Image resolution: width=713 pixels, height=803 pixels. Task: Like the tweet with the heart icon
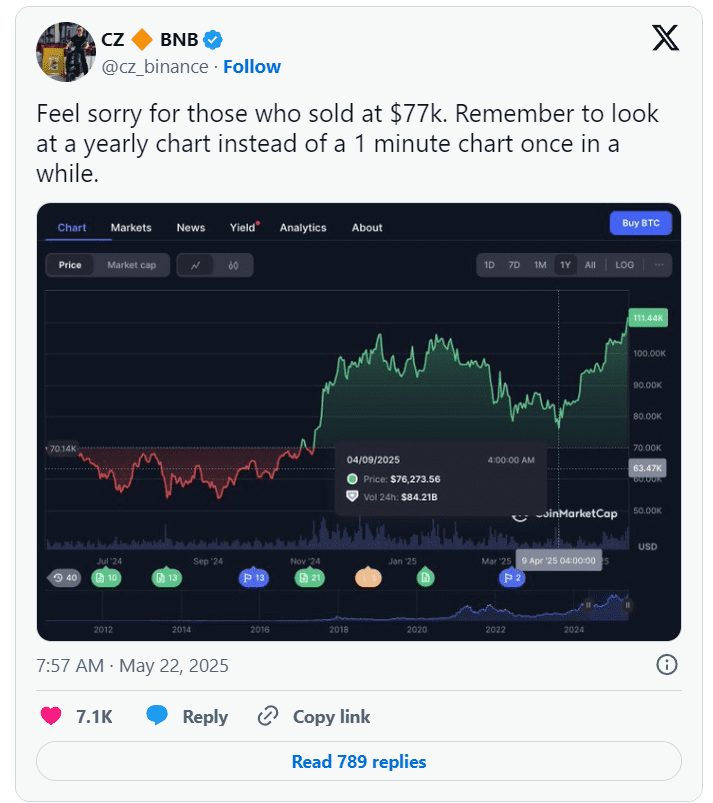pos(51,715)
